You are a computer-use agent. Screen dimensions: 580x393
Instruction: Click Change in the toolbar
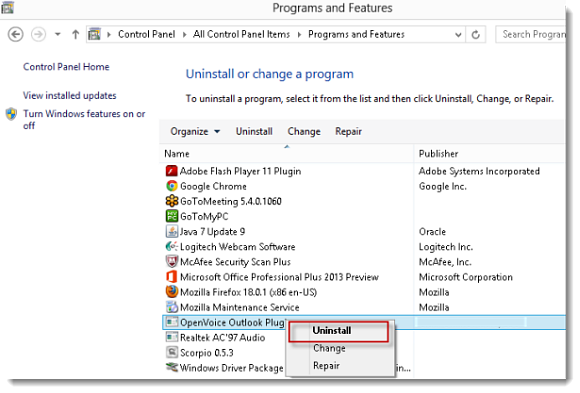[304, 131]
